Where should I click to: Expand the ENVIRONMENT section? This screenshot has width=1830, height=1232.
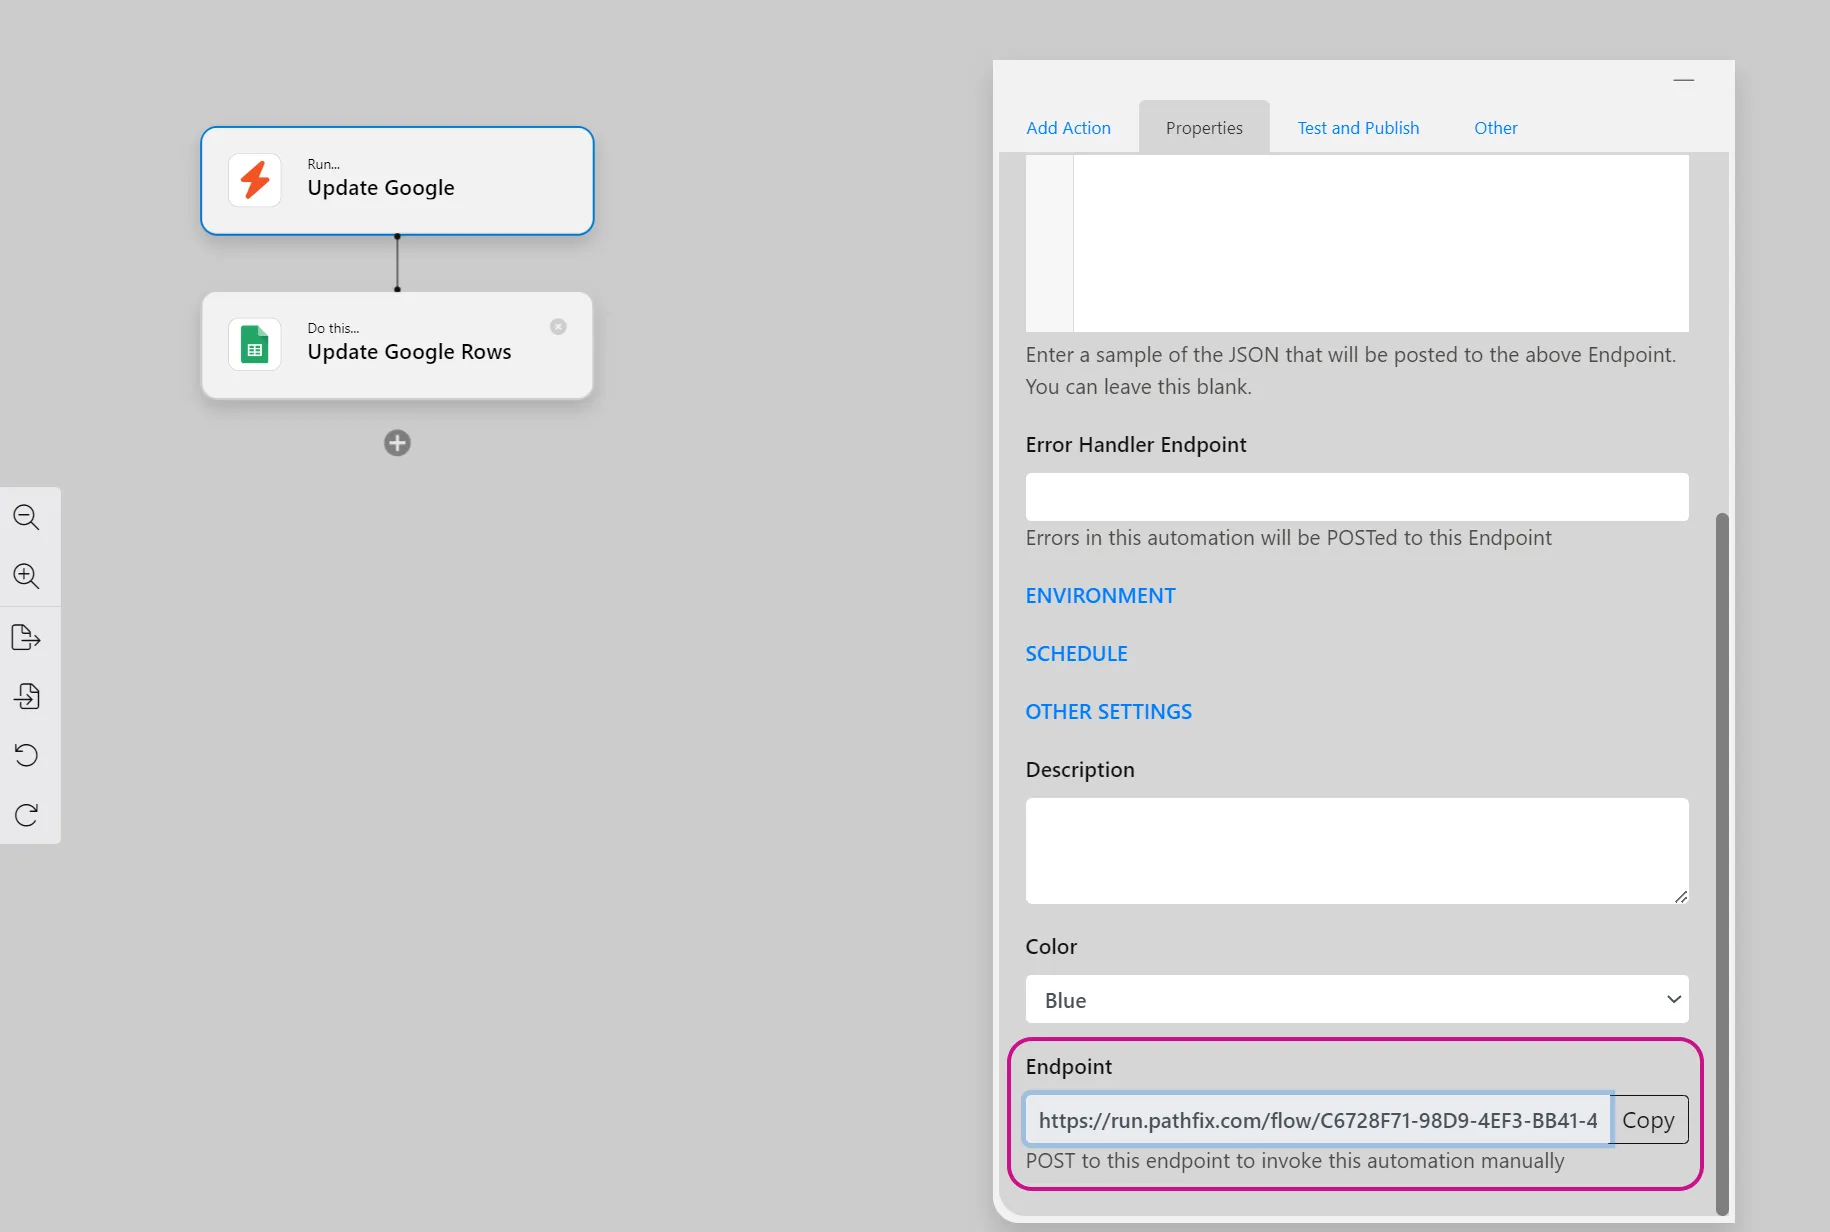click(1100, 596)
